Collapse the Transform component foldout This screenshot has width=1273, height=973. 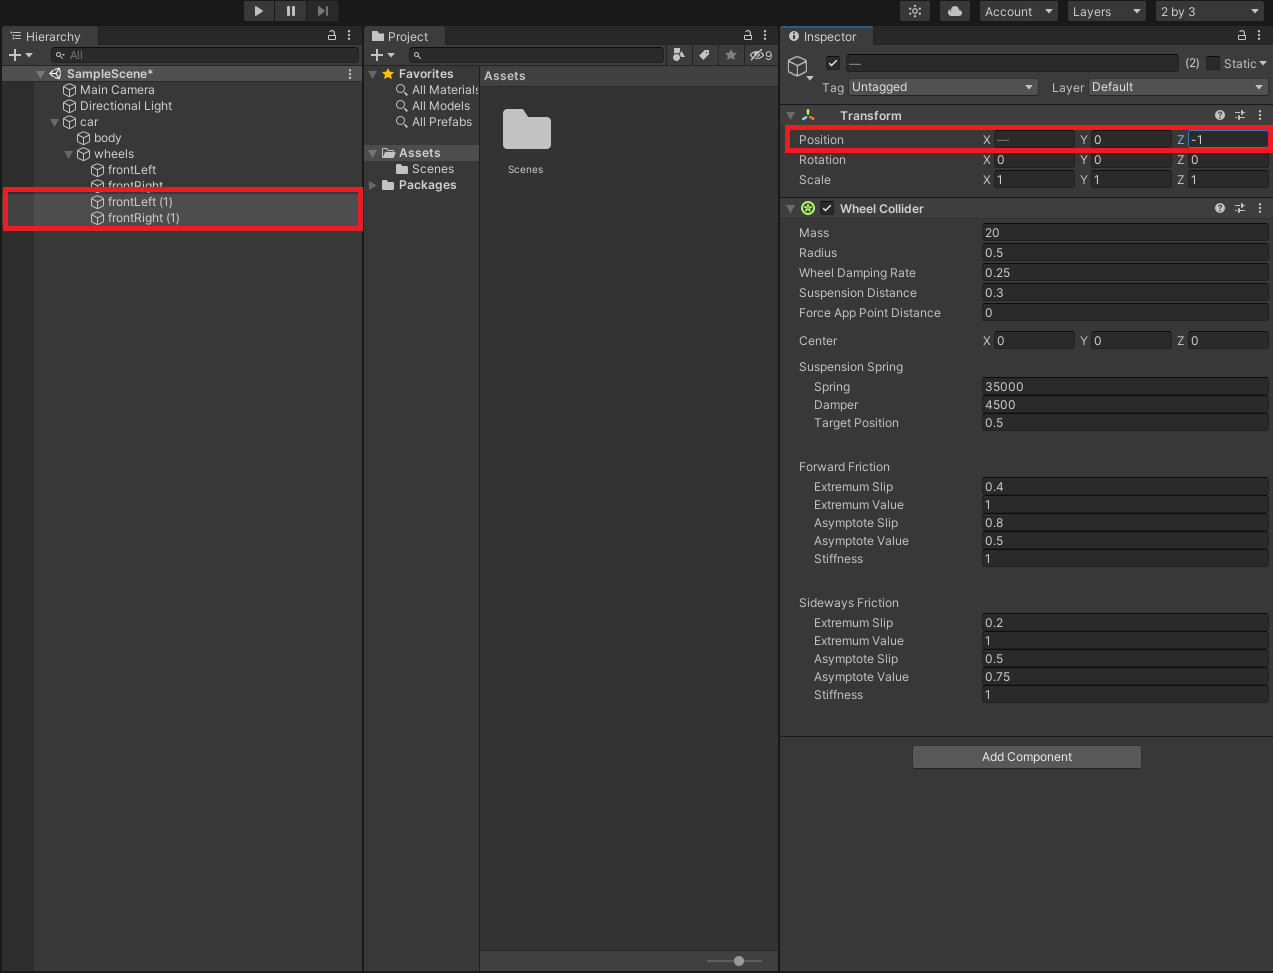790,116
